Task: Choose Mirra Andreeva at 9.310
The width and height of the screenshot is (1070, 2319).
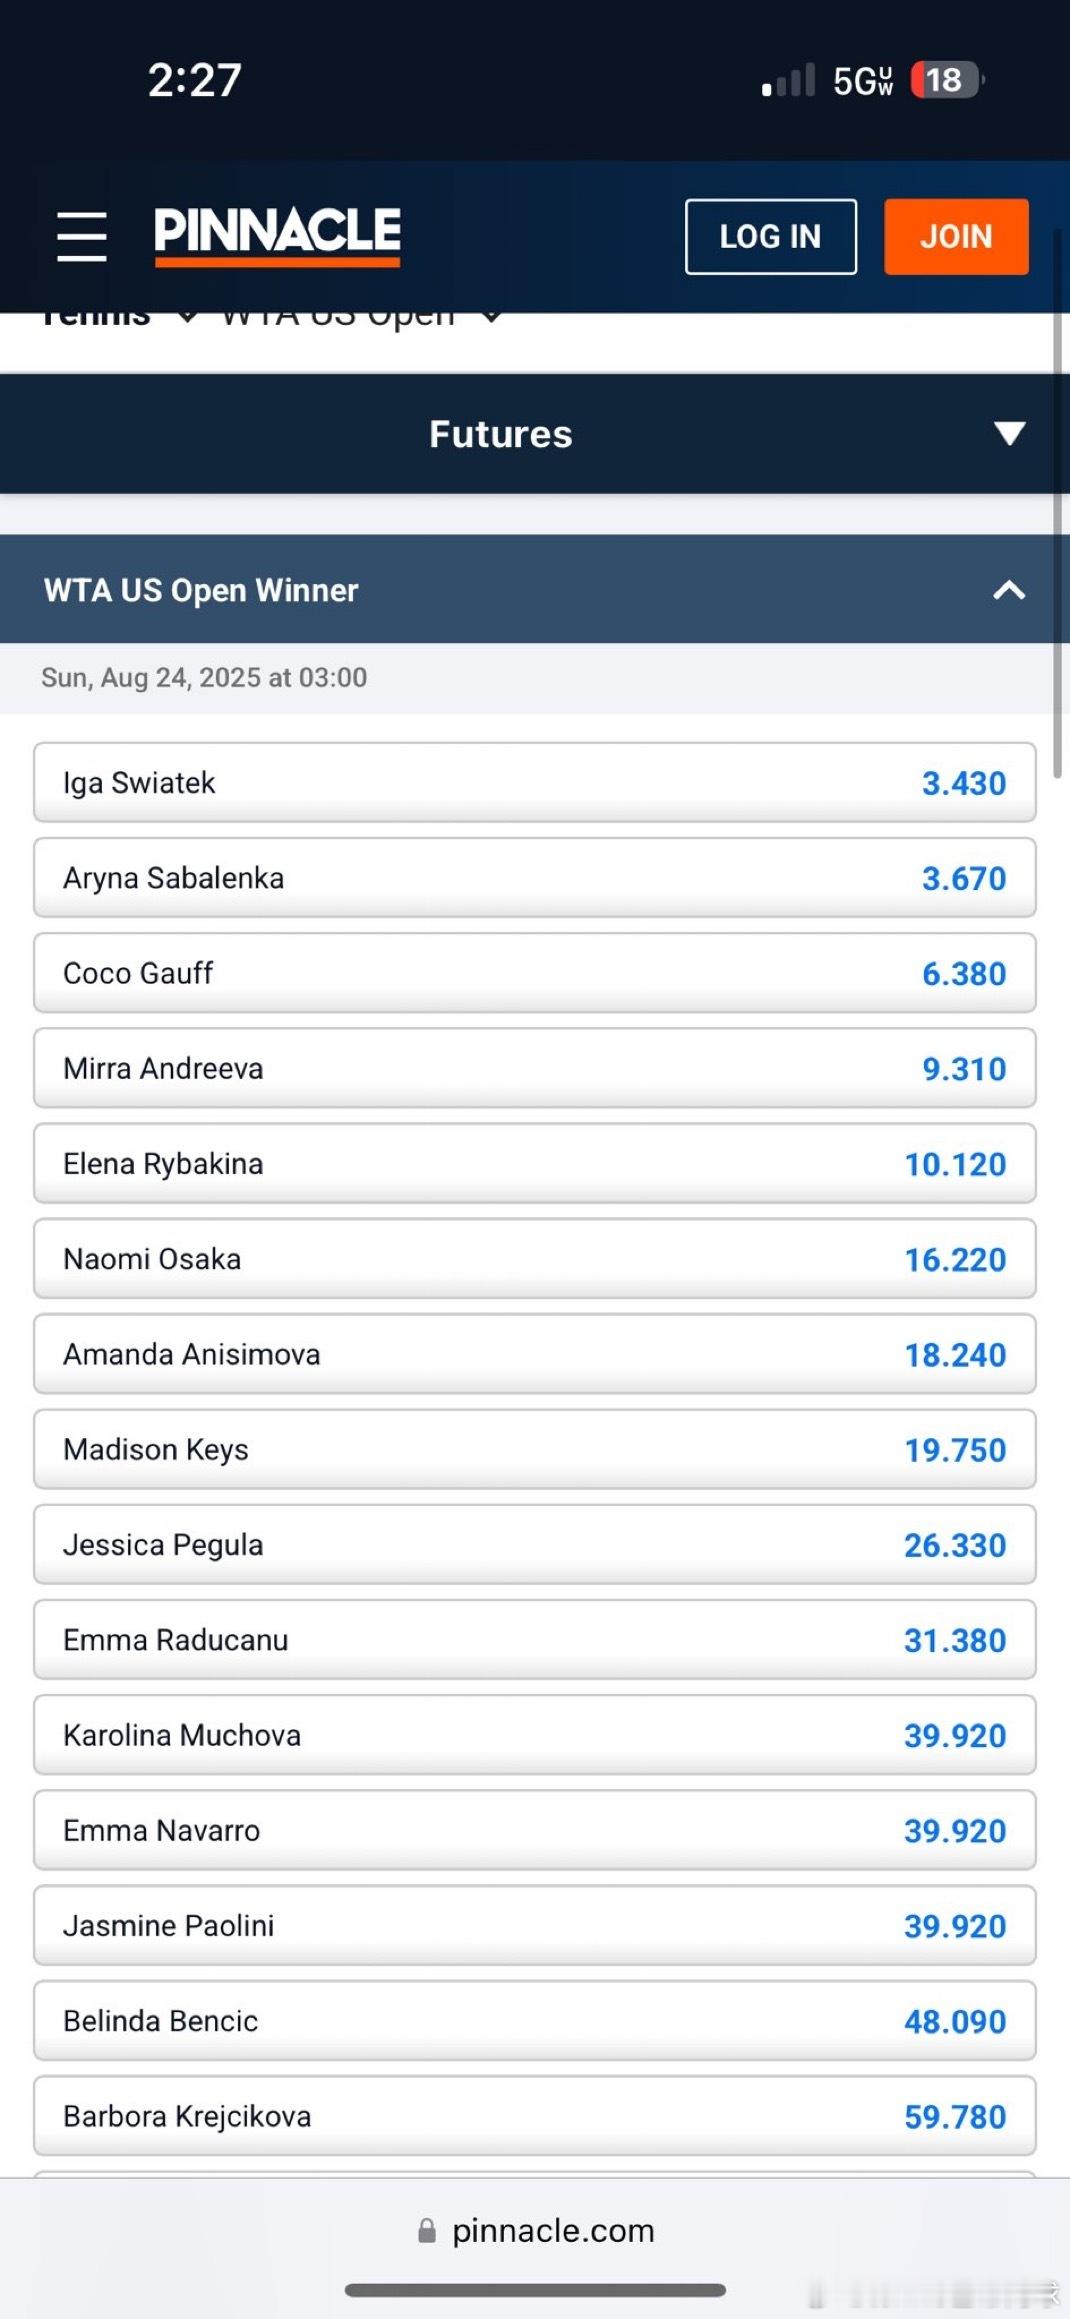Action: 534,1068
